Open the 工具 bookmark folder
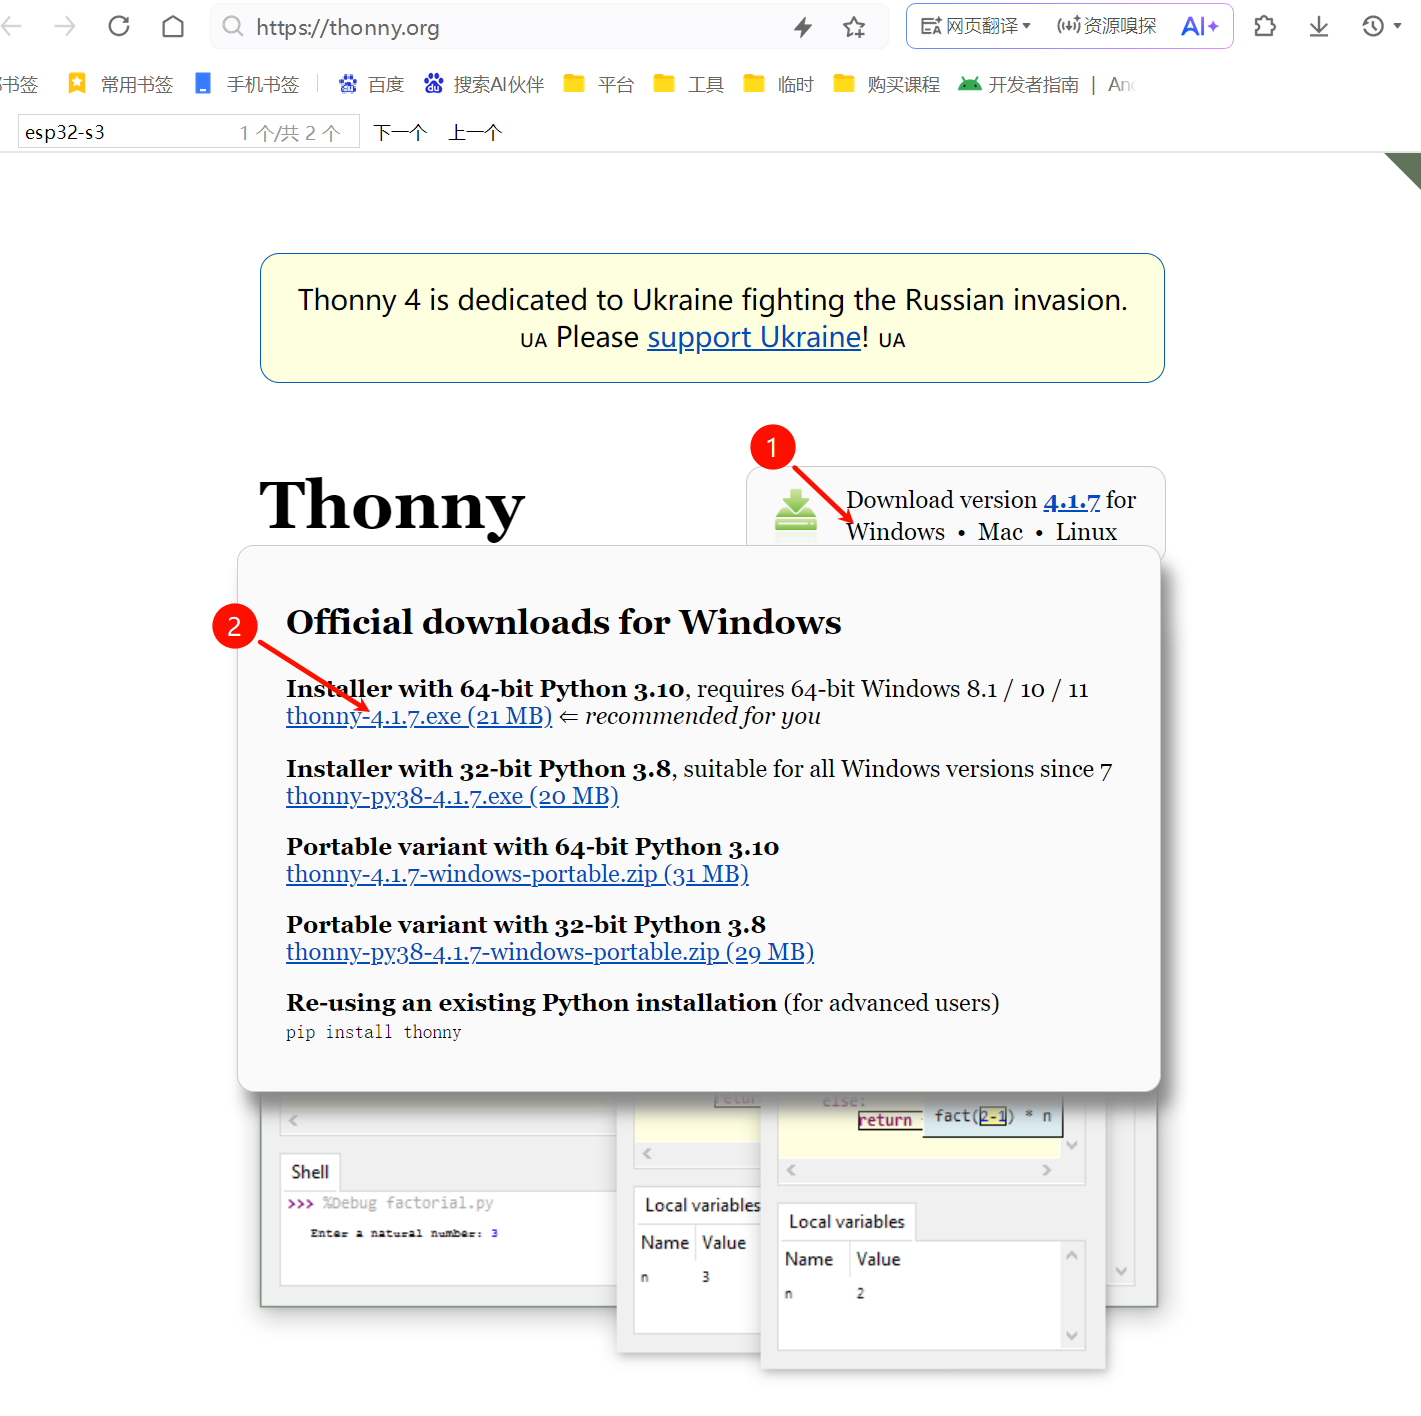This screenshot has height=1416, width=1421. pyautogui.click(x=689, y=84)
